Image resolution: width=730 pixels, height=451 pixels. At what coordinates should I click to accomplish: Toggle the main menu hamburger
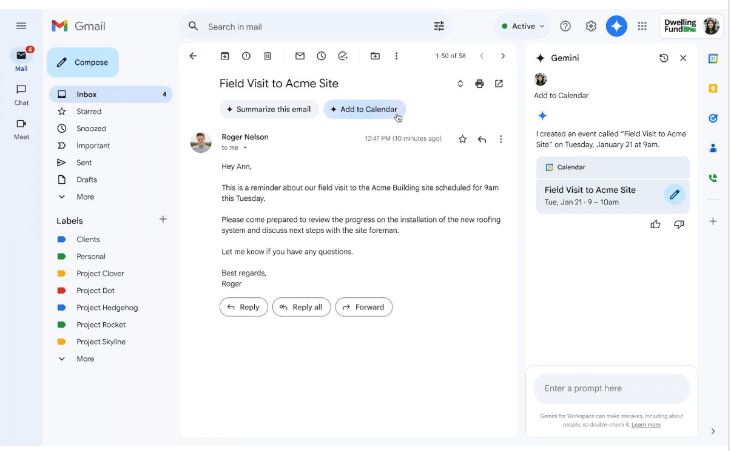click(21, 26)
